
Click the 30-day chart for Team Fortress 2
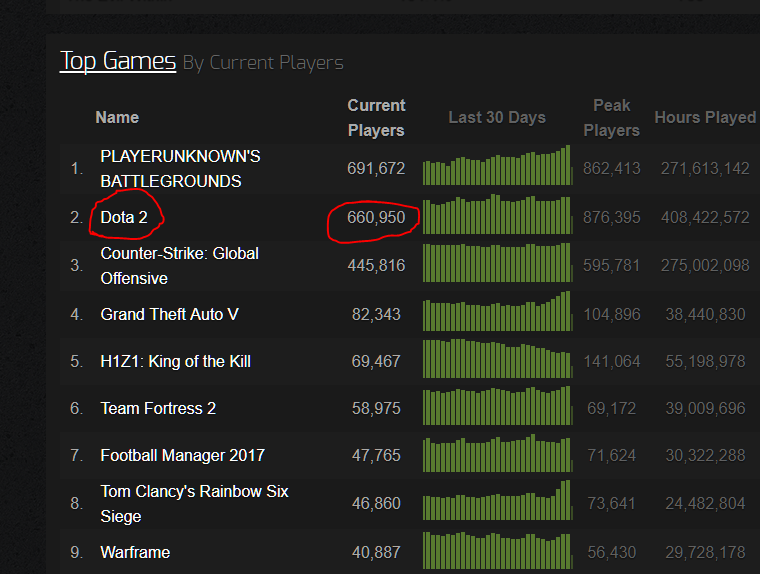tap(498, 405)
